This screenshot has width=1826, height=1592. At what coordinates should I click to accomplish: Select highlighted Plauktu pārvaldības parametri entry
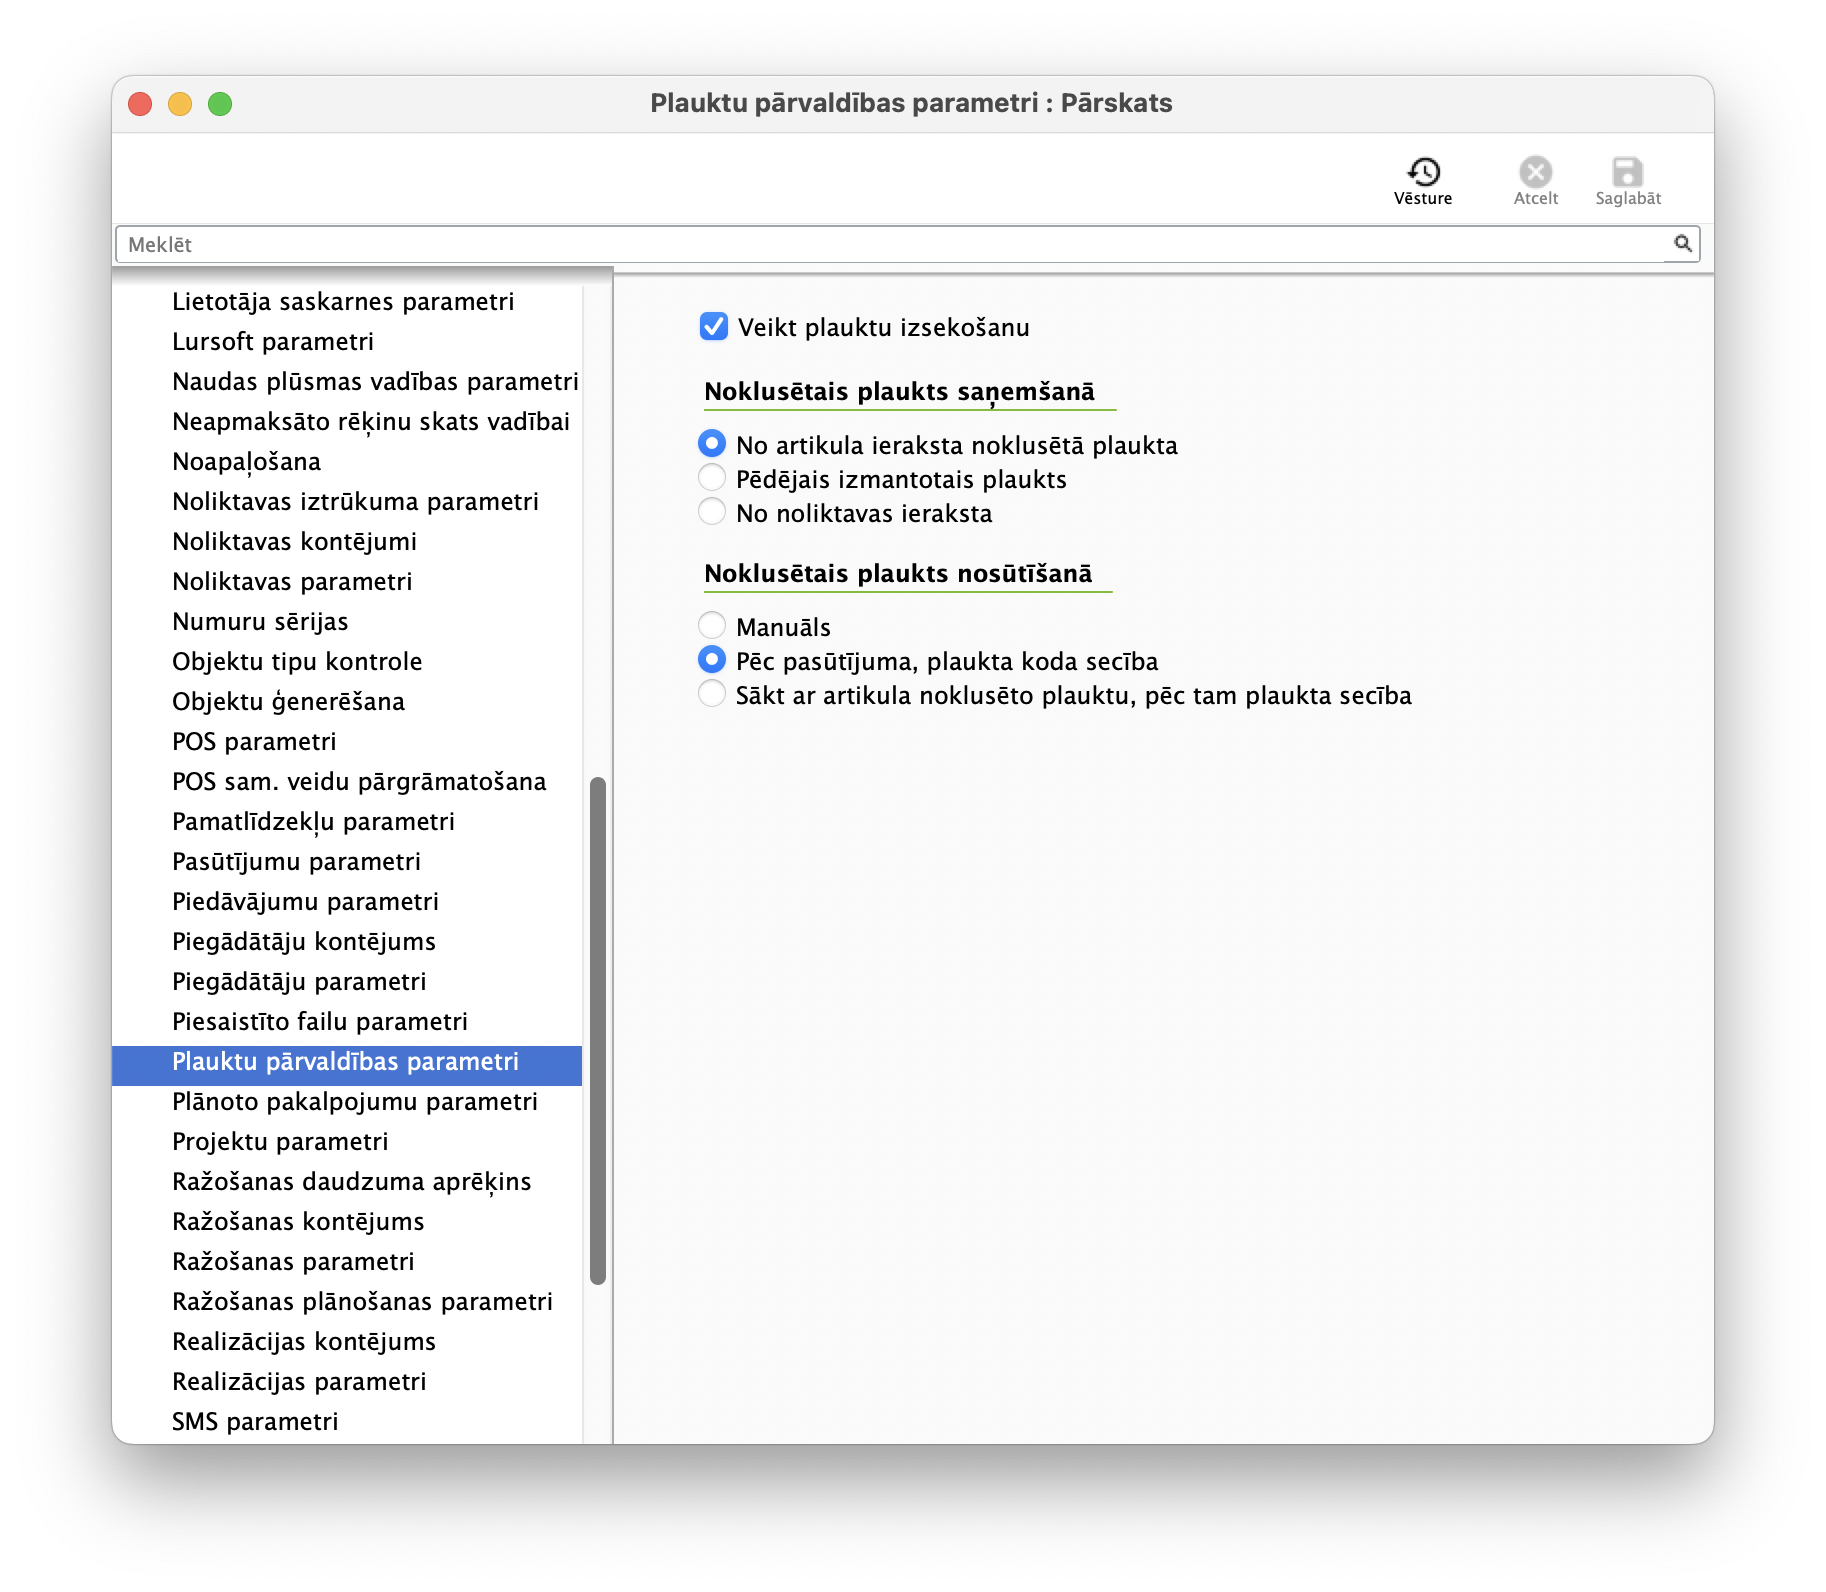point(347,1065)
